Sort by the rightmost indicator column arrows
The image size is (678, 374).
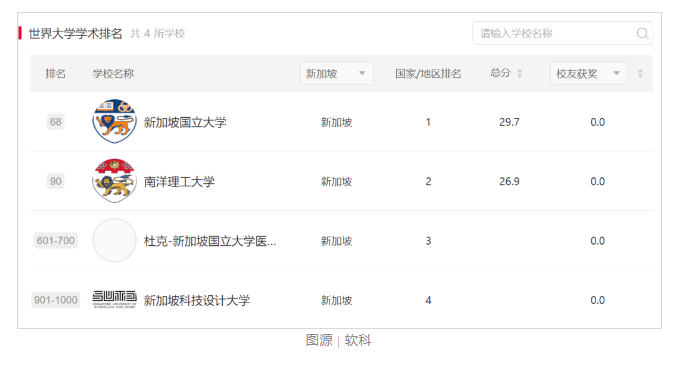640,74
